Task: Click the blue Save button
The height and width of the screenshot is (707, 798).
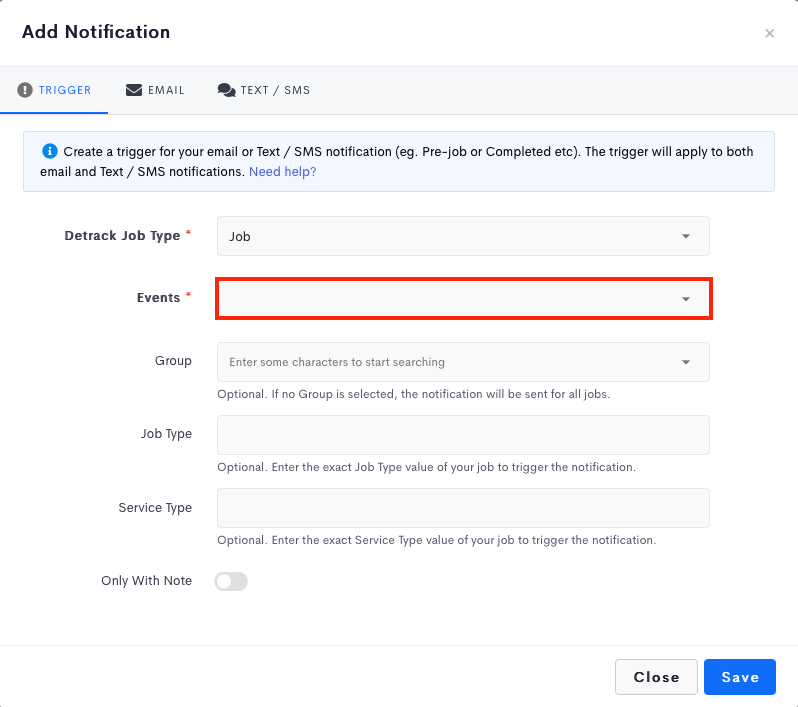Action: (739, 677)
